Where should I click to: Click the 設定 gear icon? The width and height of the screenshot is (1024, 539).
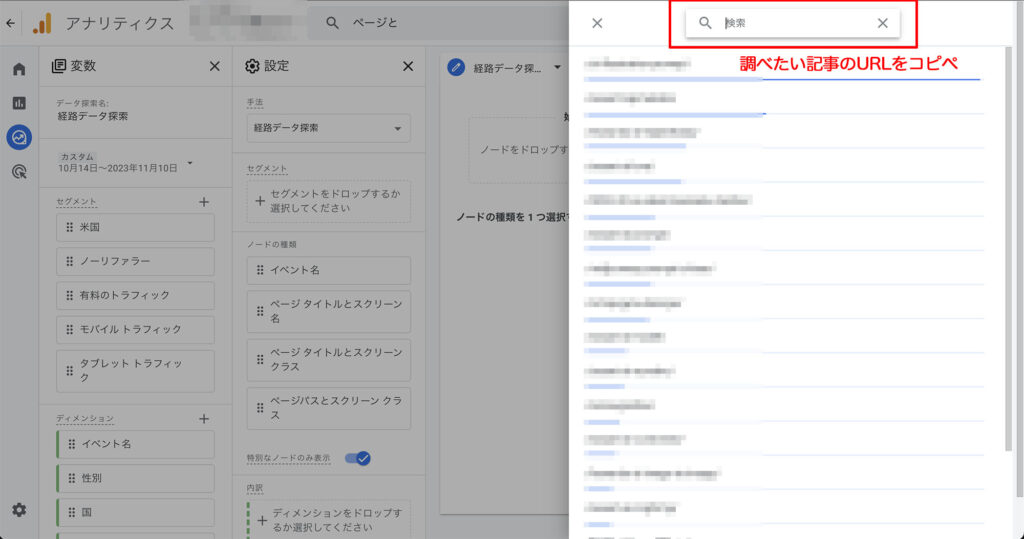252,66
